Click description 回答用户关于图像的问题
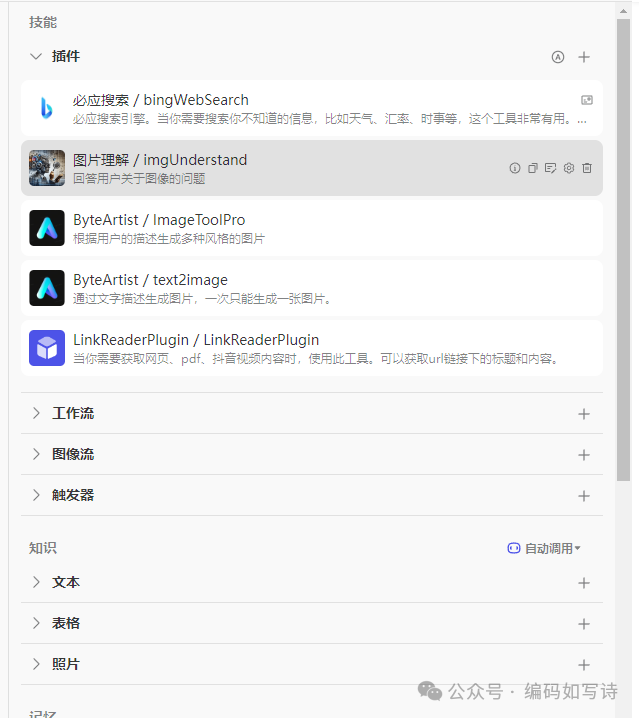This screenshot has height=718, width=639. [139, 179]
